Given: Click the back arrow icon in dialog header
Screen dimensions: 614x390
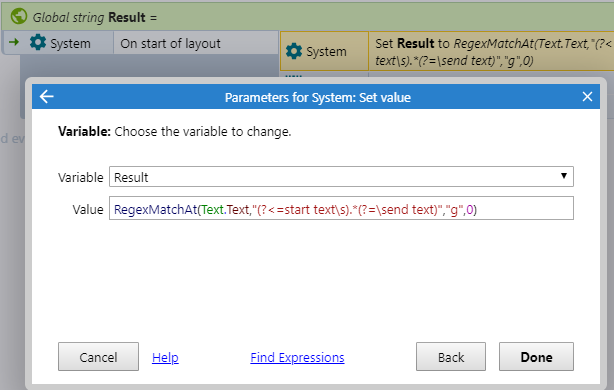Looking at the screenshot, I should [47, 96].
